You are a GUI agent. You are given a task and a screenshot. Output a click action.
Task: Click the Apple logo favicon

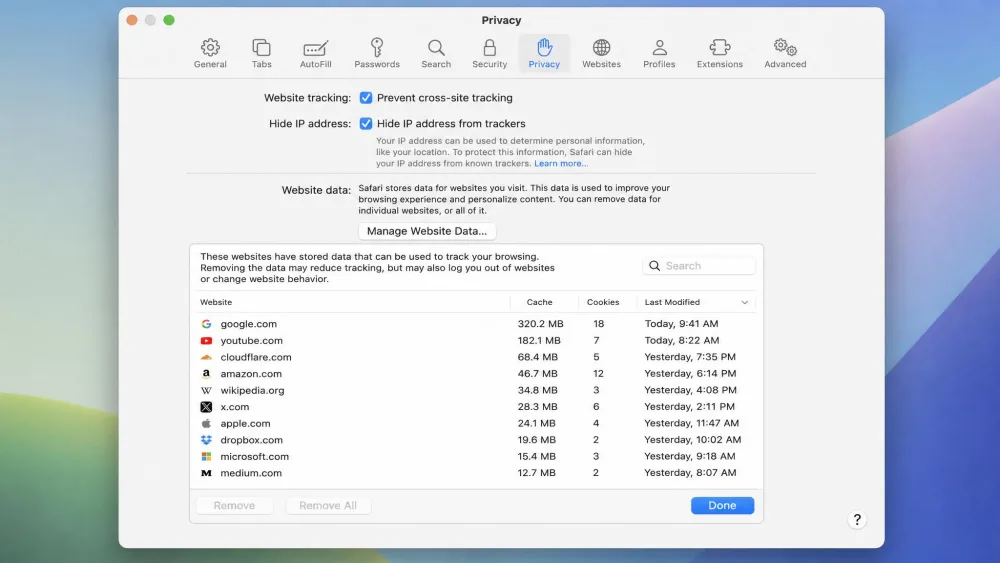(206, 423)
